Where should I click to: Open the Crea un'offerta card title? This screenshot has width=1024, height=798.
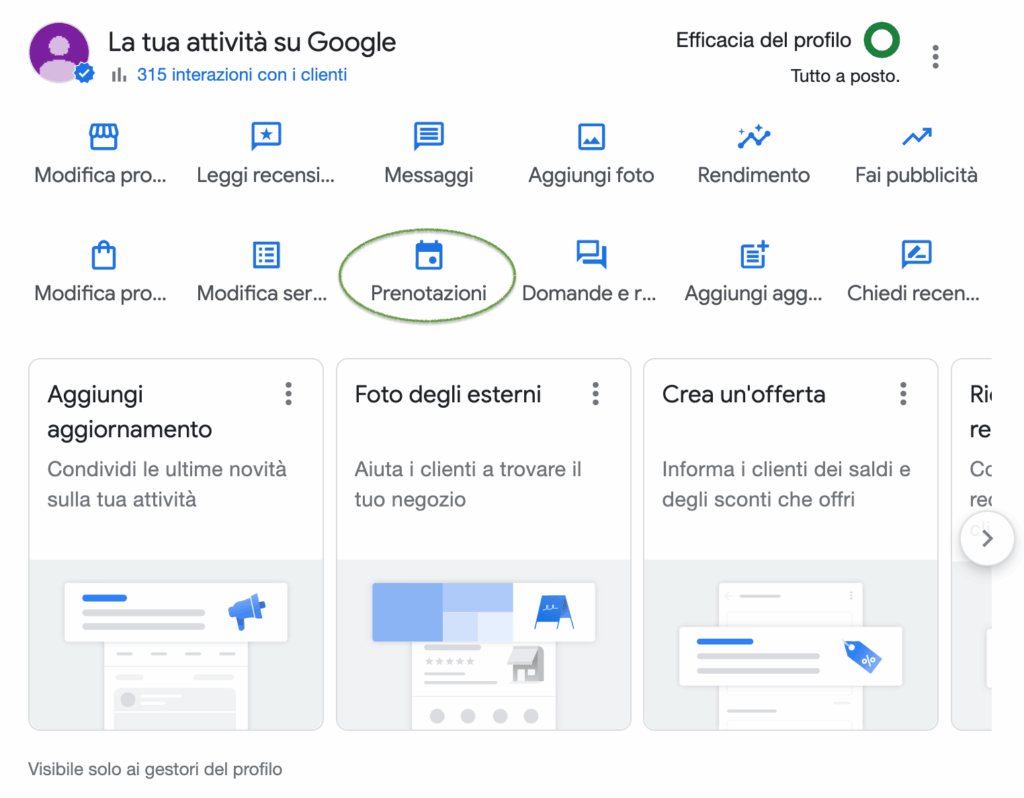click(744, 394)
